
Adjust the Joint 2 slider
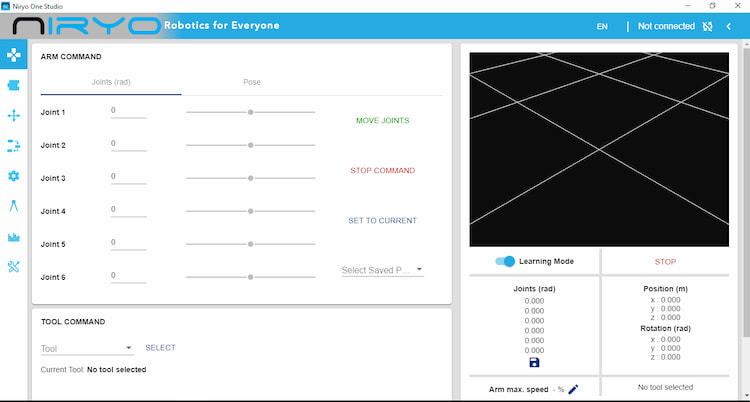(251, 145)
